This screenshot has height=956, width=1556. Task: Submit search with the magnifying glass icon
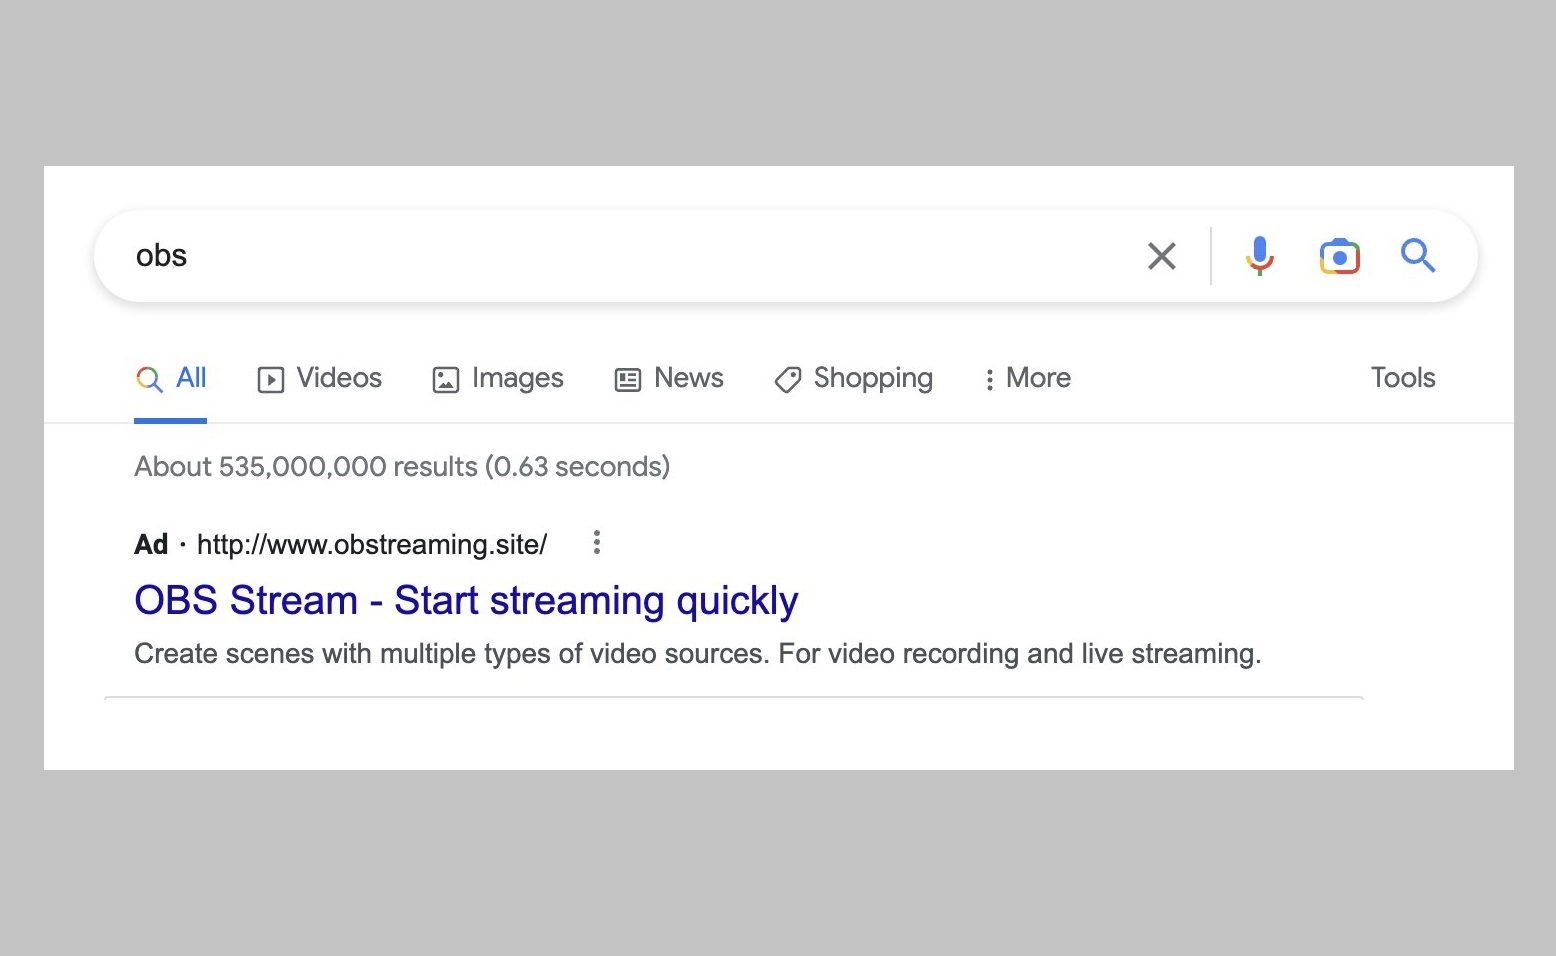click(1418, 256)
